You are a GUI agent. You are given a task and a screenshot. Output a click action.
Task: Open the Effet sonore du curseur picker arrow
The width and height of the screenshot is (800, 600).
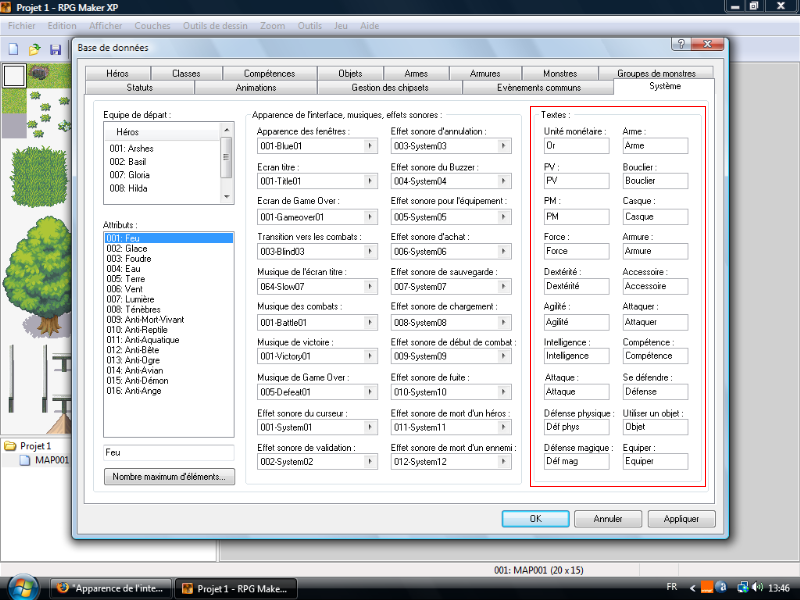pyautogui.click(x=371, y=427)
